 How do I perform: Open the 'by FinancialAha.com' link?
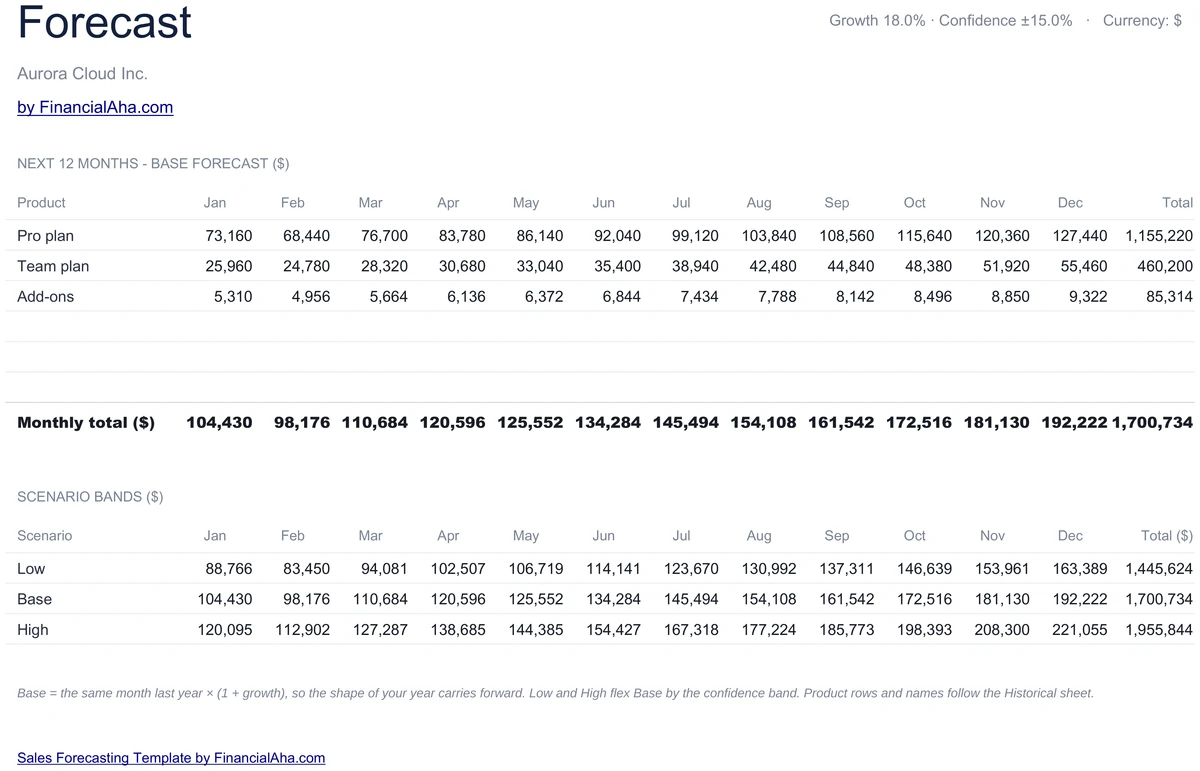[95, 107]
